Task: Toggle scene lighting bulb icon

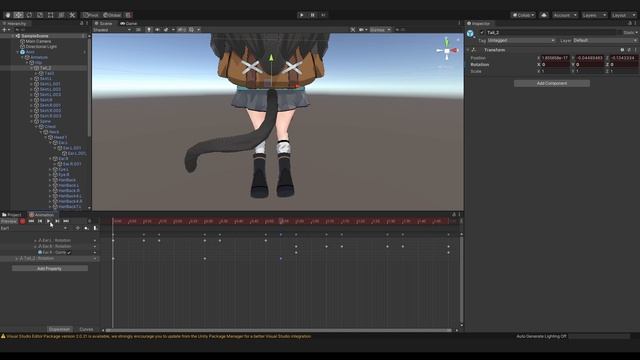Action: click(149, 30)
